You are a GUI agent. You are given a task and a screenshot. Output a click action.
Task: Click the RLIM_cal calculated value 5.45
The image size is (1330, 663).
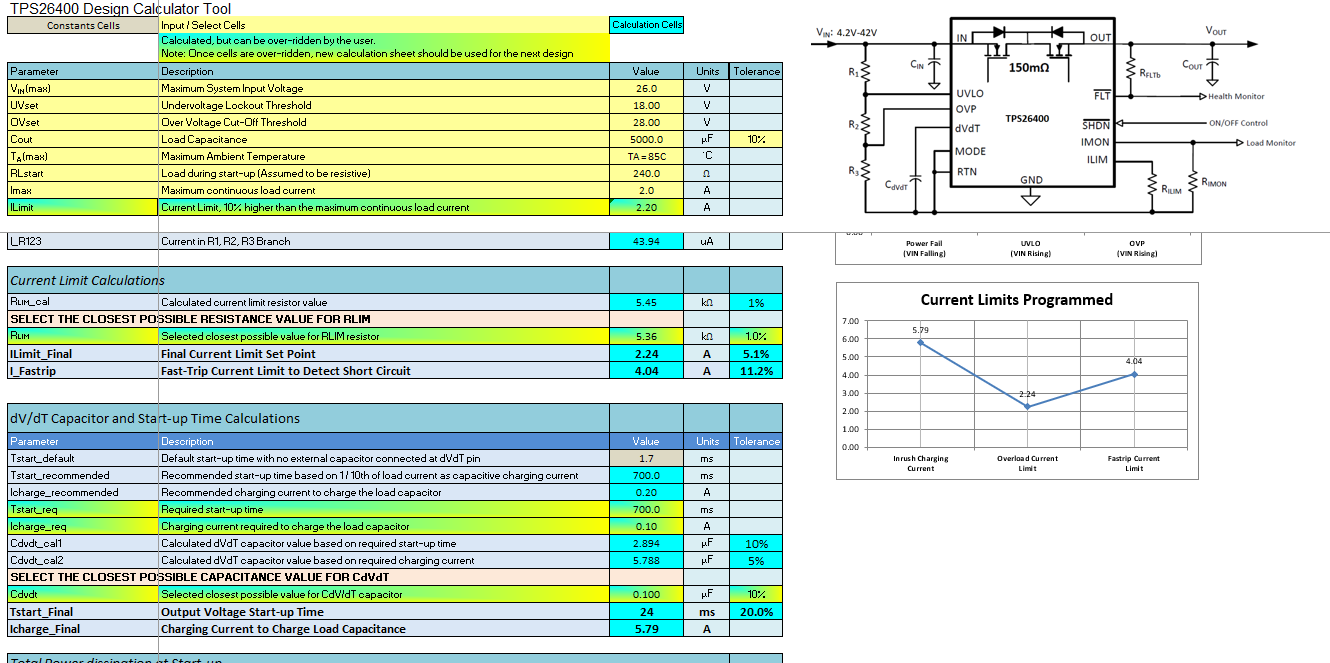[646, 302]
